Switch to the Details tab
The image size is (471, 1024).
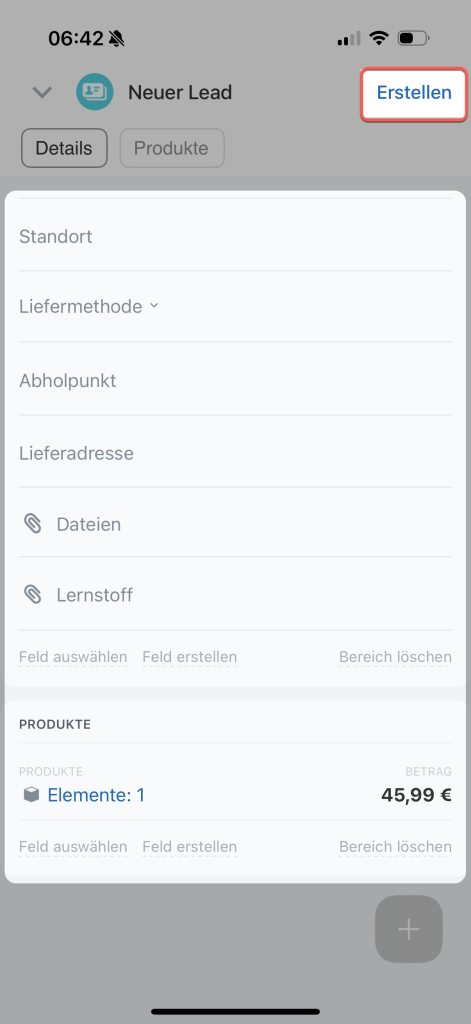point(64,148)
